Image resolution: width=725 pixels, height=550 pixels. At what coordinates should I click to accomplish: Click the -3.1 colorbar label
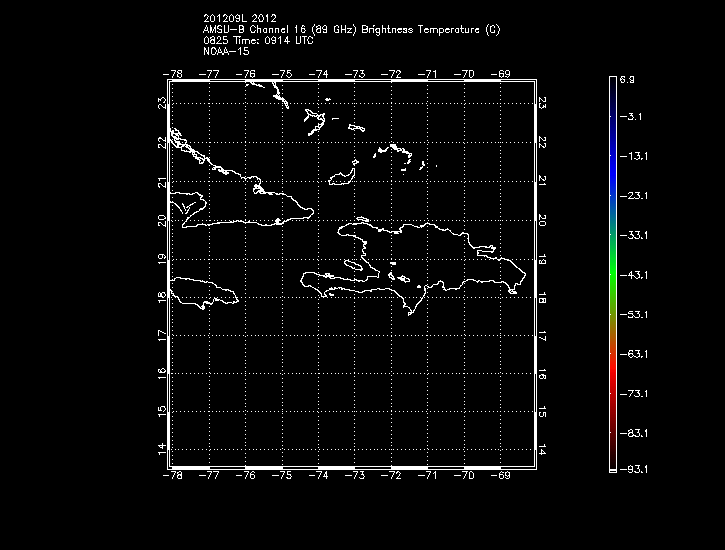(631, 116)
